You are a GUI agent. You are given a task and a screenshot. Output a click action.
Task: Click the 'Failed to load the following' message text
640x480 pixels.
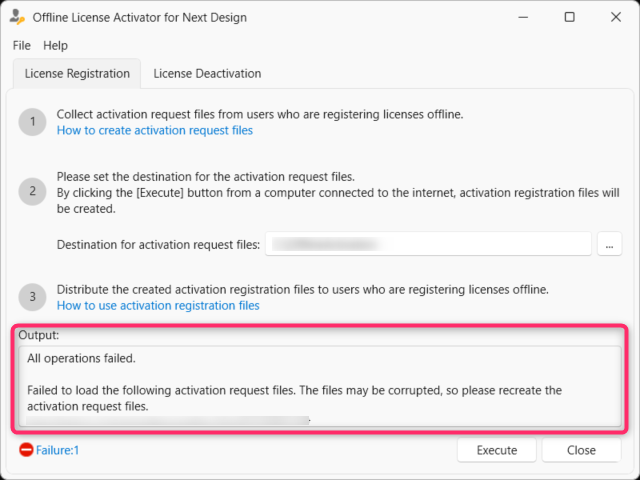[x=294, y=398]
